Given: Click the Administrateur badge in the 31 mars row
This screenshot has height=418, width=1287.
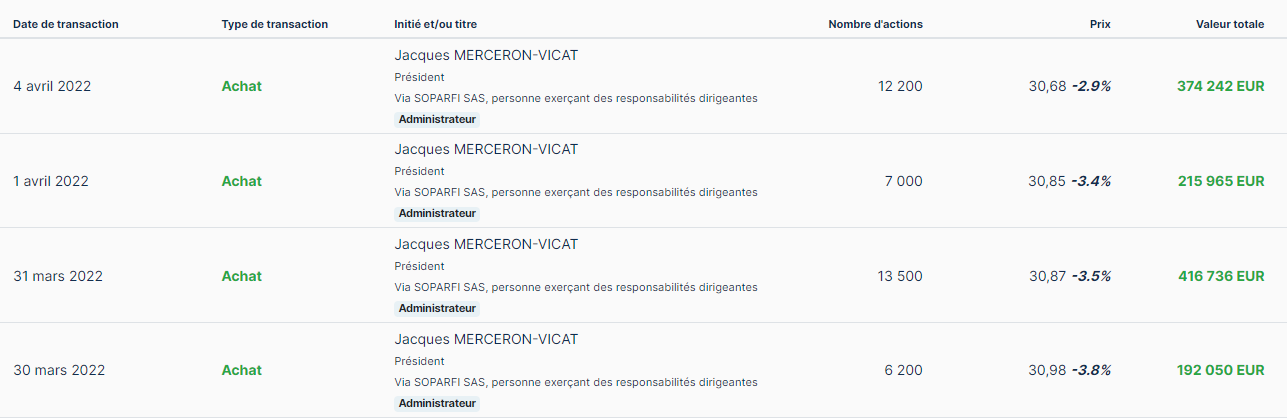Looking at the screenshot, I should tap(437, 308).
